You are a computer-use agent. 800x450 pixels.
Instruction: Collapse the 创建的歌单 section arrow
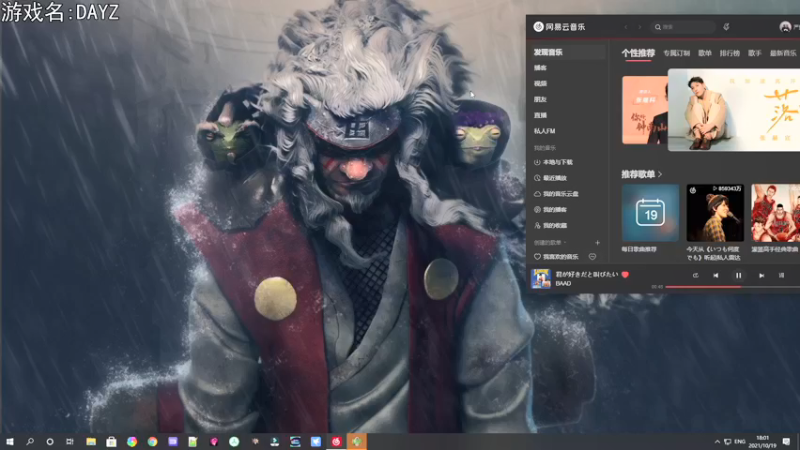(x=565, y=243)
